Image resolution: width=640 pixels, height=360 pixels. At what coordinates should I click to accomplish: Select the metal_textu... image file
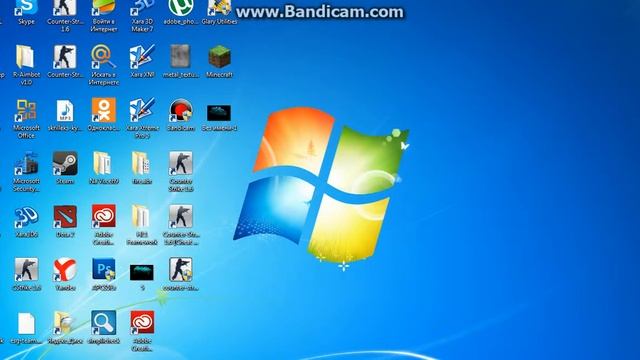pos(180,61)
